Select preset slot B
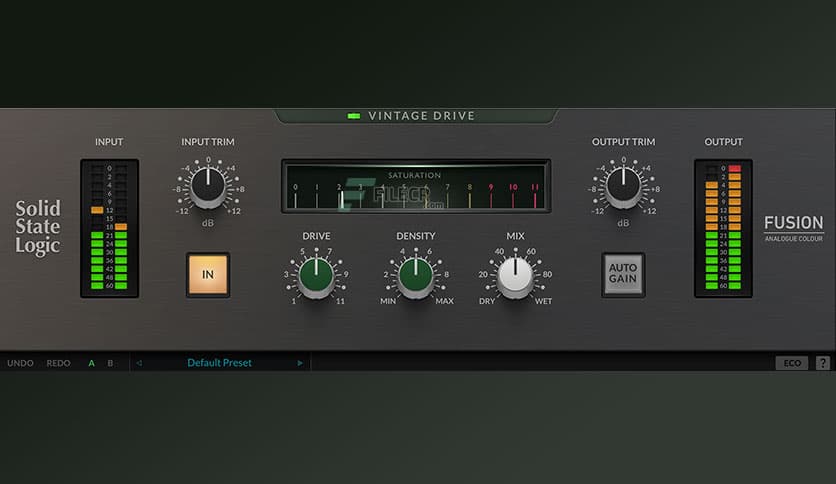The height and width of the screenshot is (484, 836). coord(110,363)
